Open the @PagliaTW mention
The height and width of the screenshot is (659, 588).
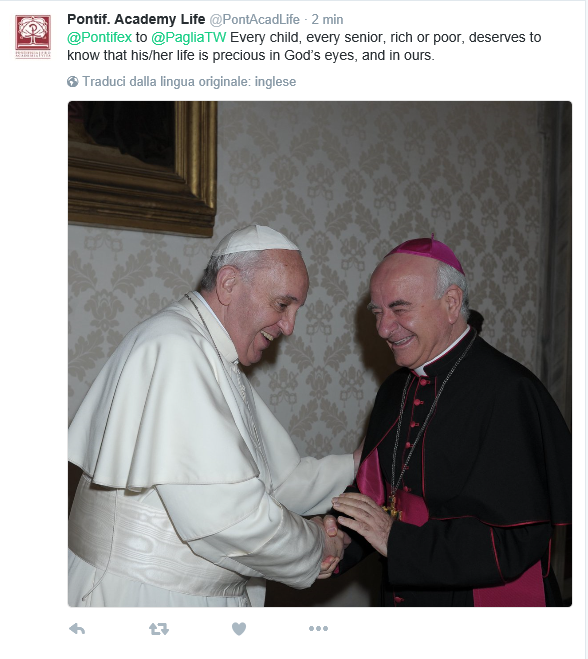pyautogui.click(x=188, y=37)
